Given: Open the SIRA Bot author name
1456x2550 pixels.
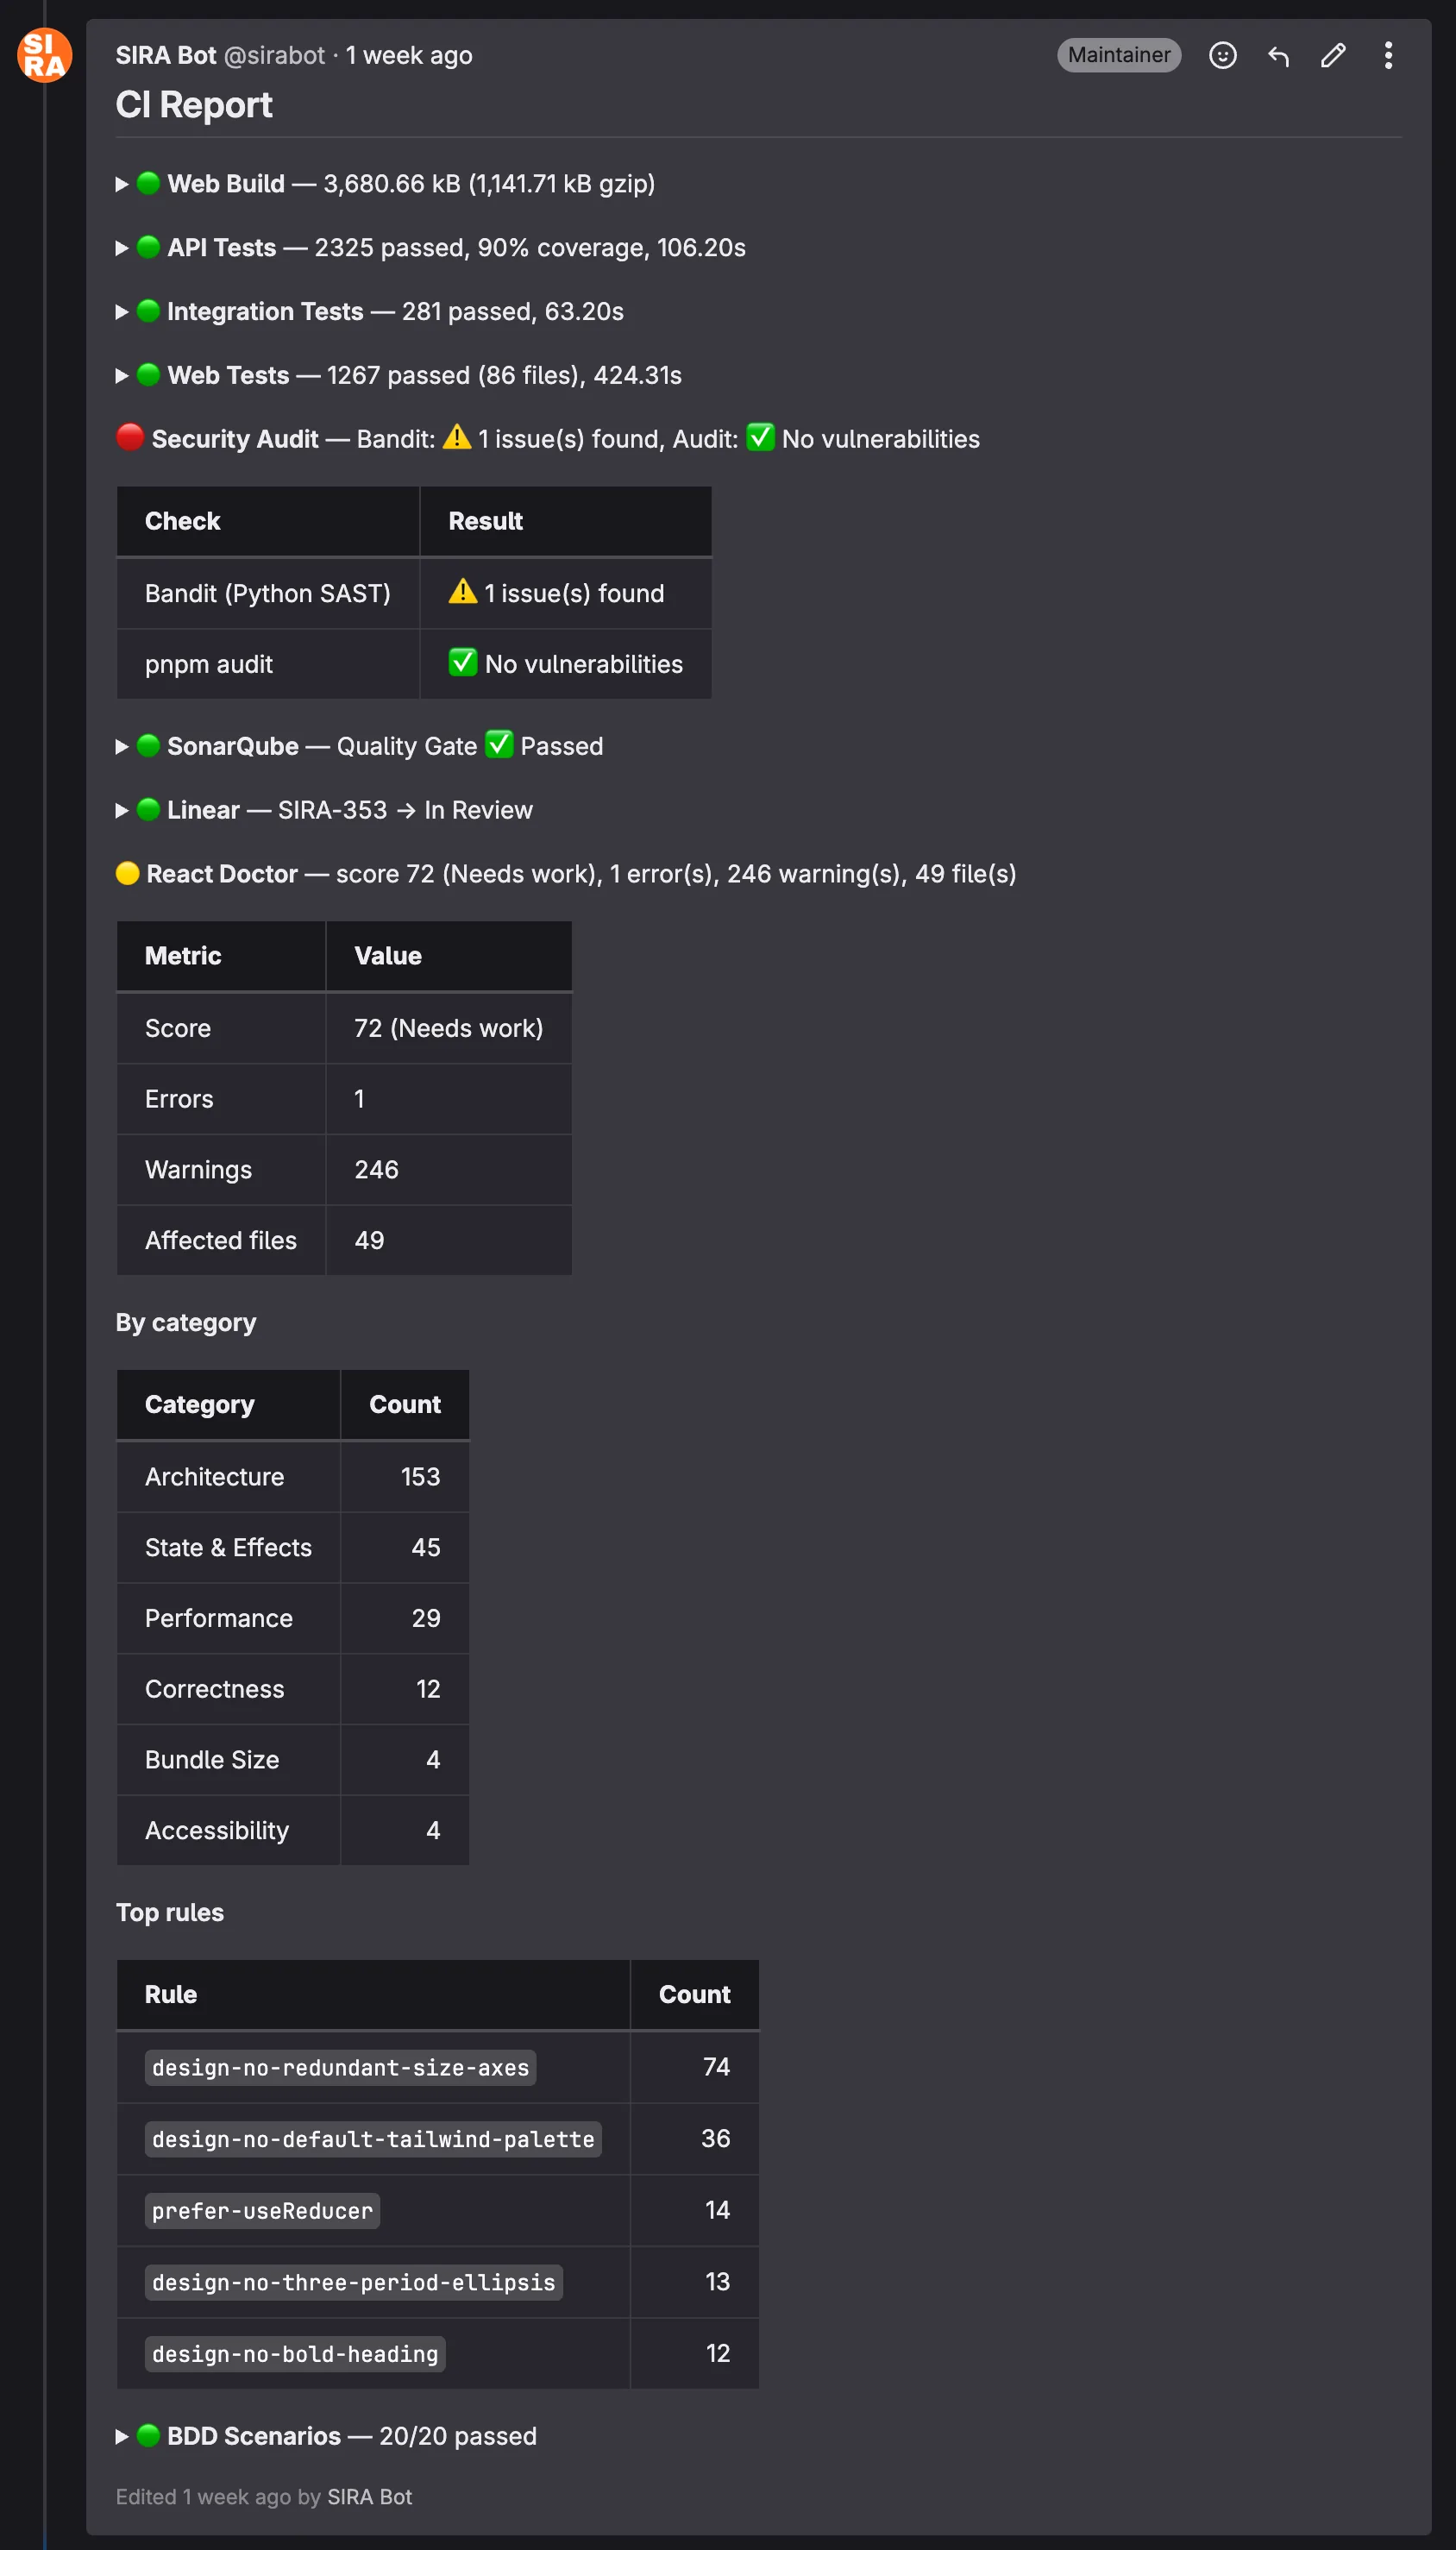Looking at the screenshot, I should [166, 55].
